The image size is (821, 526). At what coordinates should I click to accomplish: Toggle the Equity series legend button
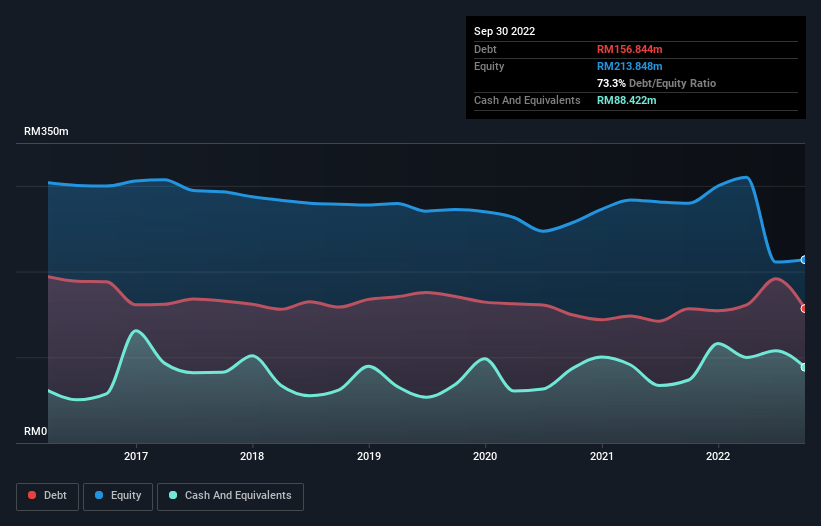[x=118, y=496]
